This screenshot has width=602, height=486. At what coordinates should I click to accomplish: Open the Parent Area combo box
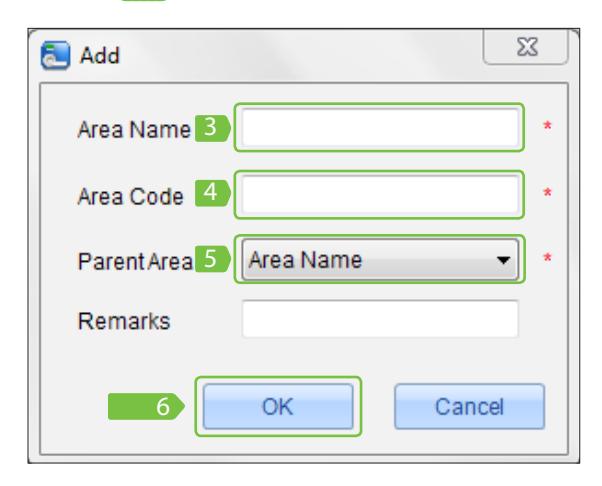click(x=380, y=260)
